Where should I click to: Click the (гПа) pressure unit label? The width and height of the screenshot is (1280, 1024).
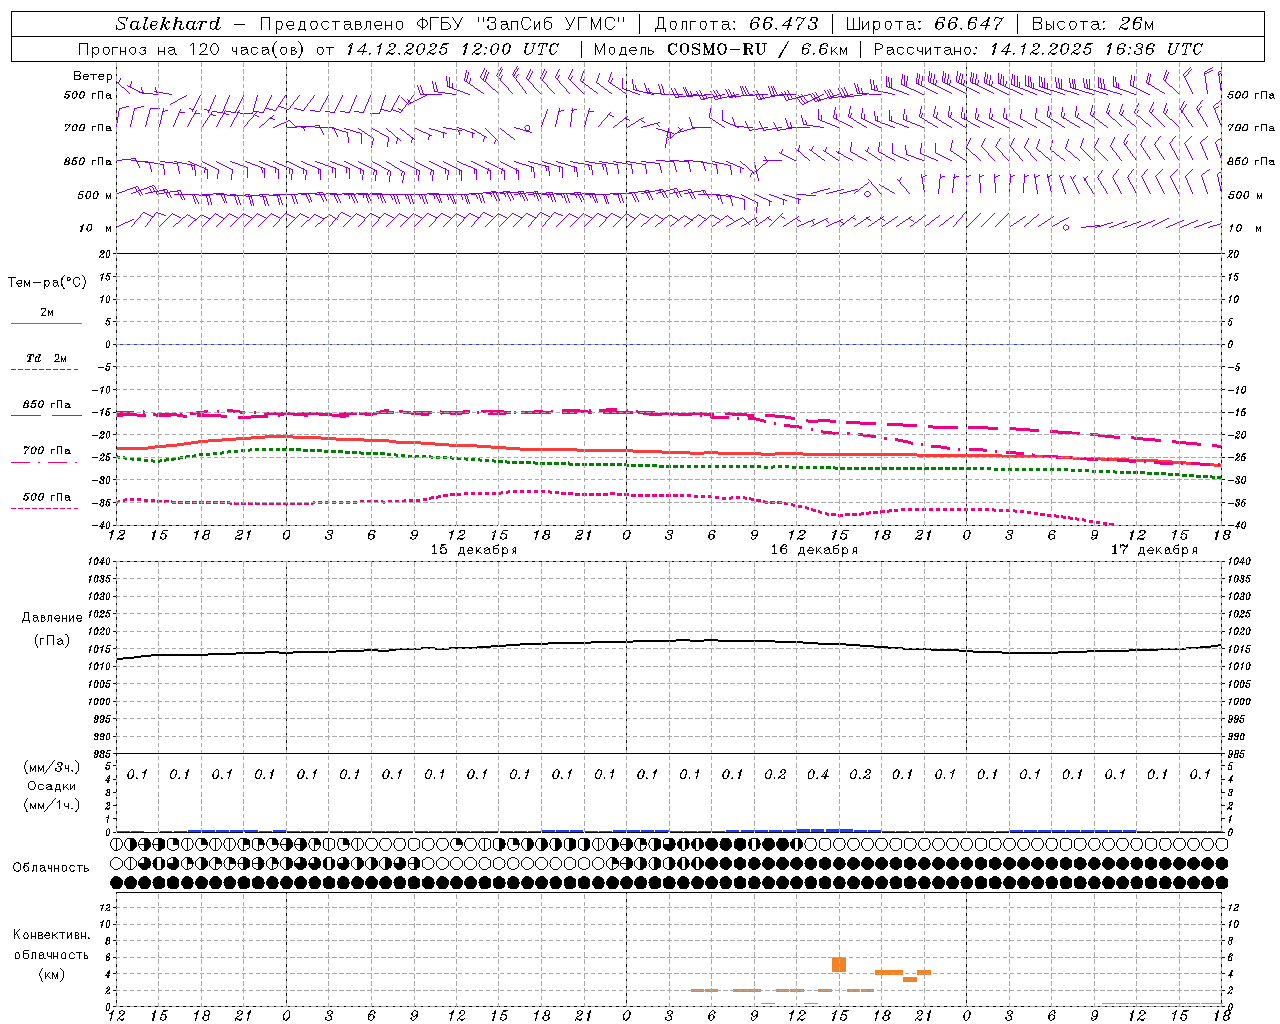tap(52, 641)
